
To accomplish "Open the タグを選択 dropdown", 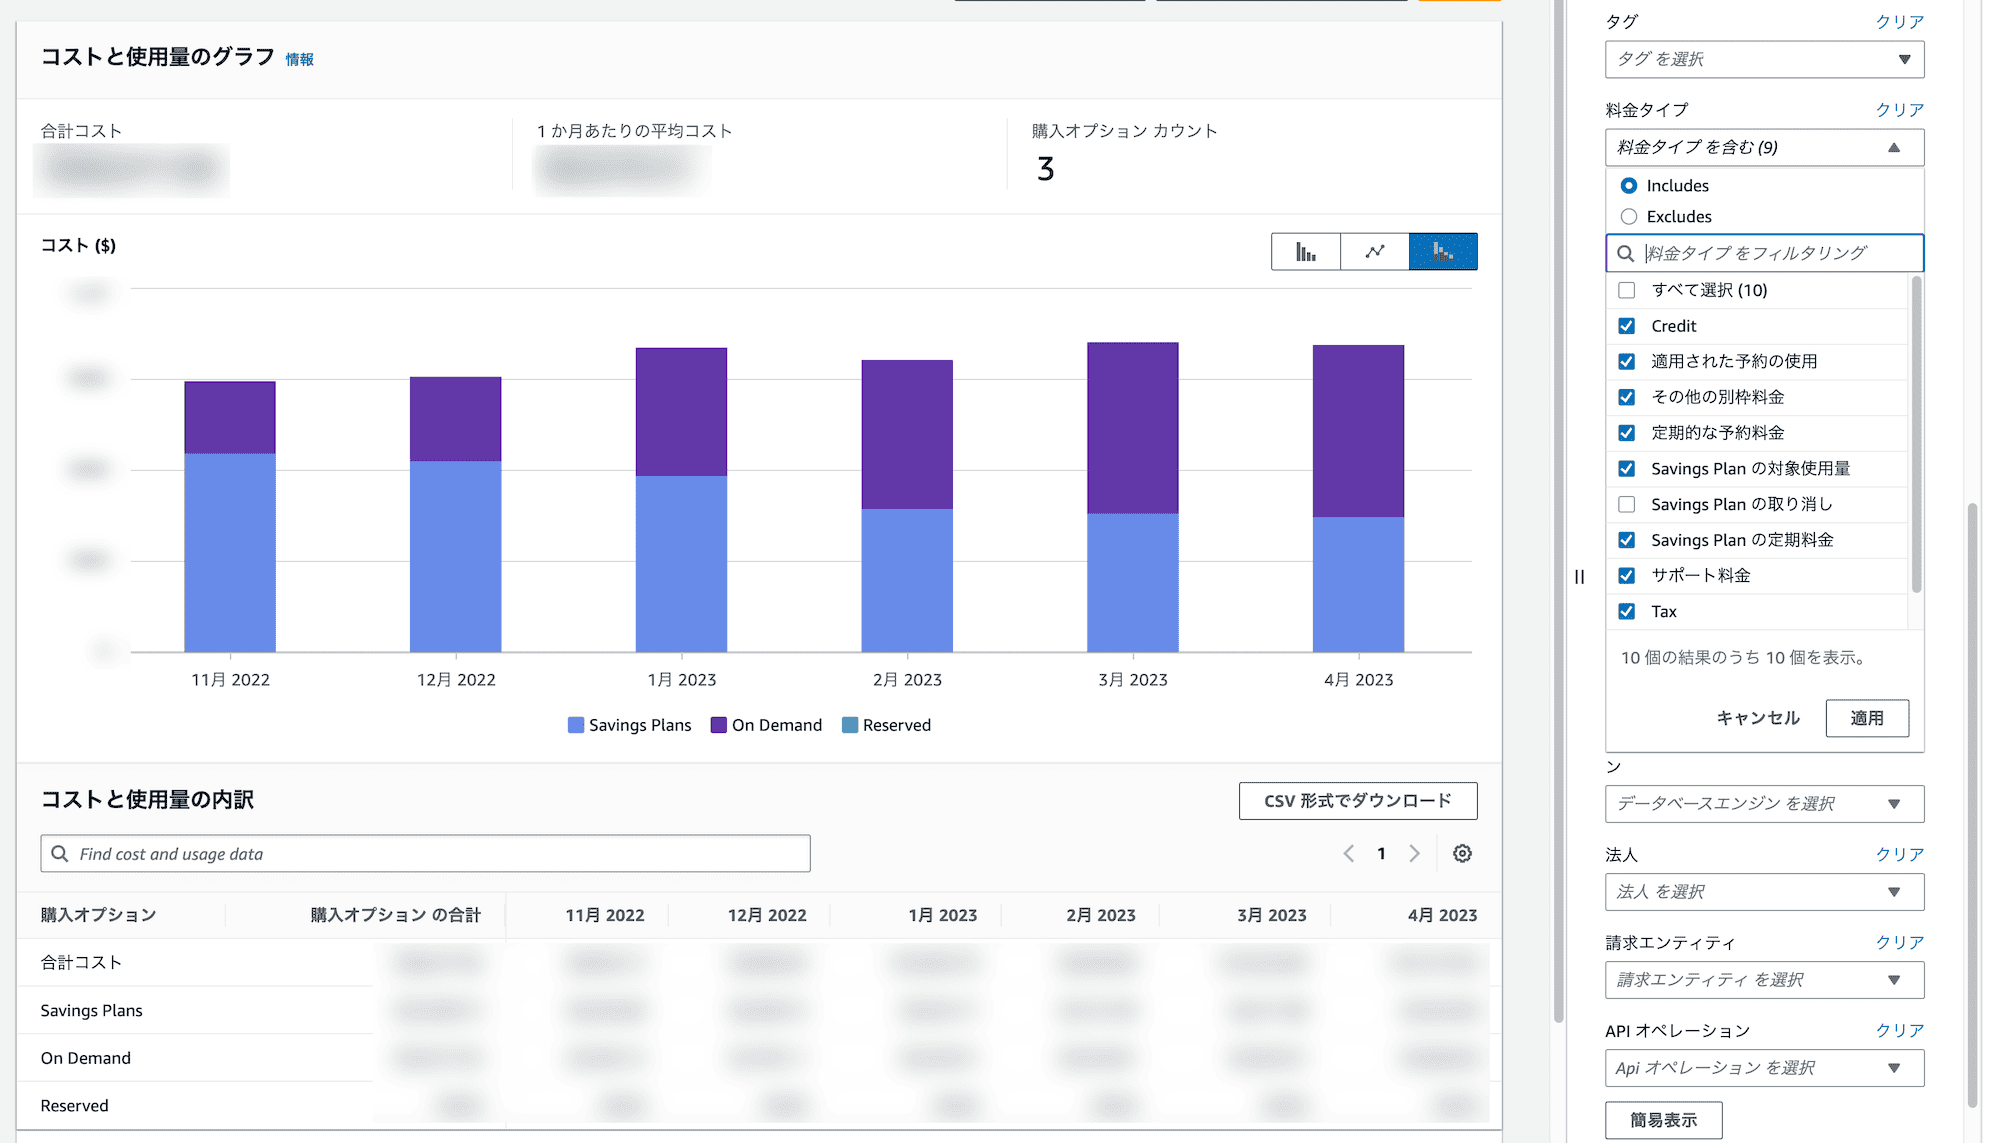I will coord(1764,59).
